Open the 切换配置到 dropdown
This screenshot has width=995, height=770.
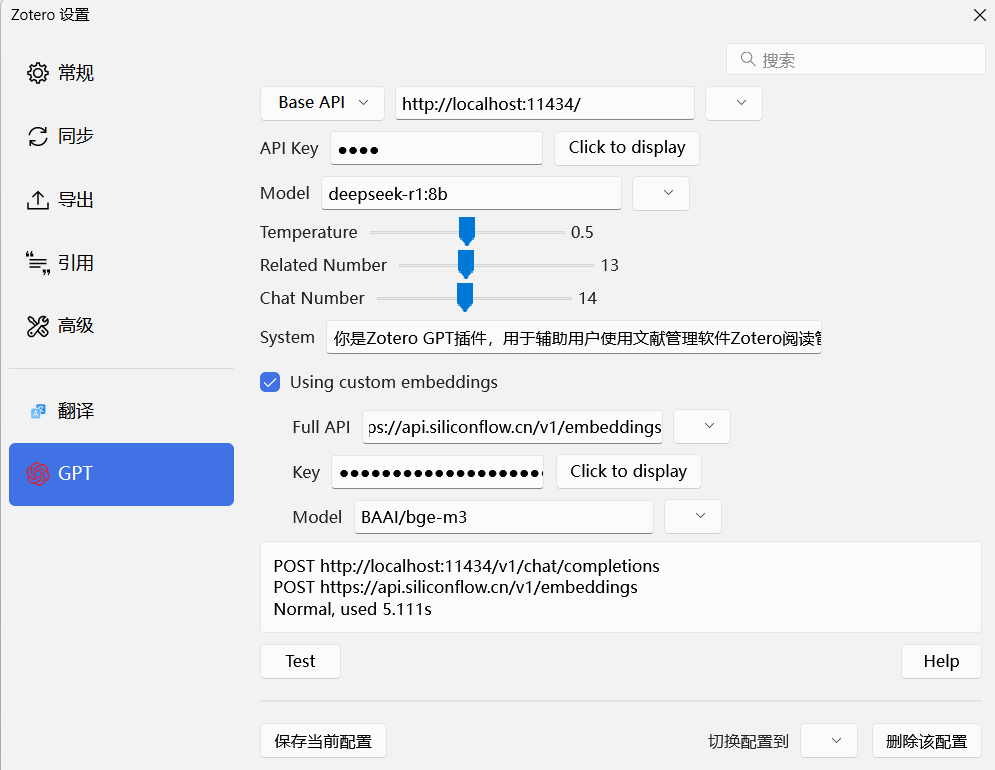(829, 740)
